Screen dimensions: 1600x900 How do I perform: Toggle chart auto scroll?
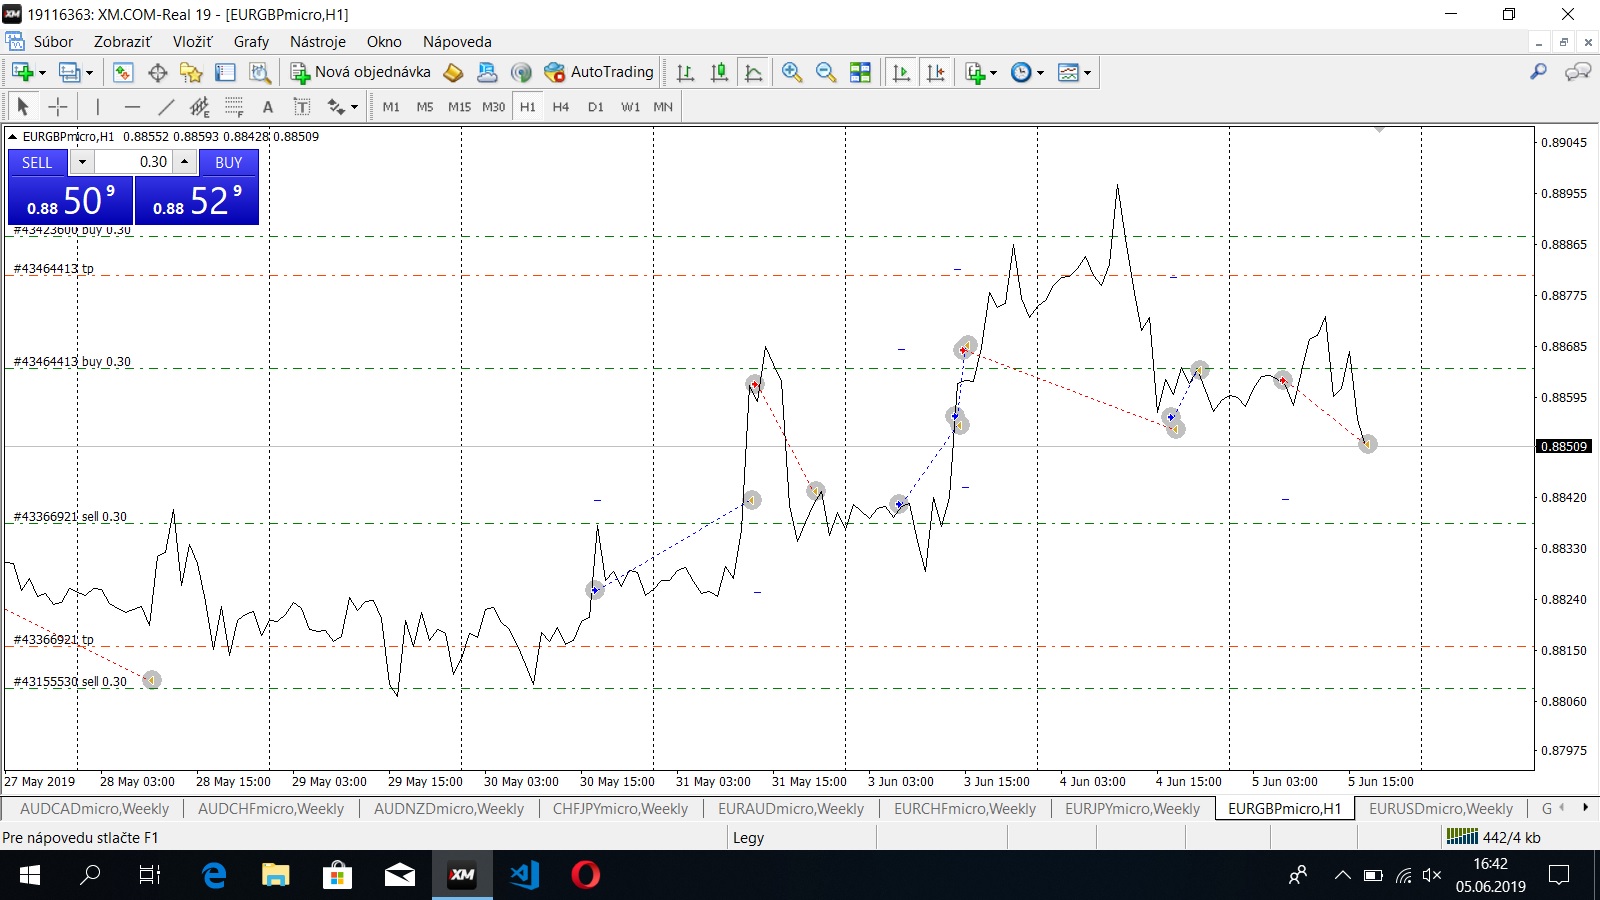(901, 72)
